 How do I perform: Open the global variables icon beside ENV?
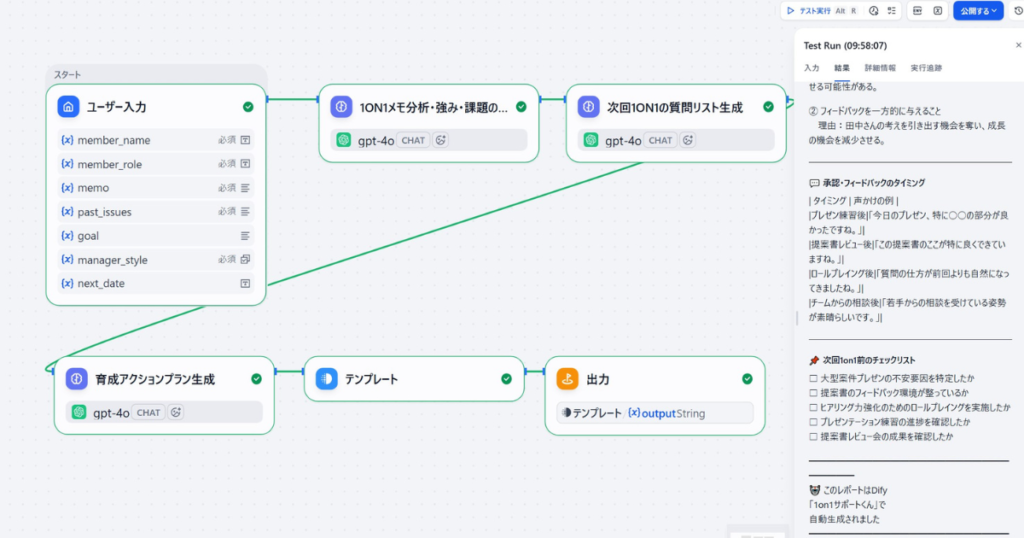pyautogui.click(x=937, y=10)
